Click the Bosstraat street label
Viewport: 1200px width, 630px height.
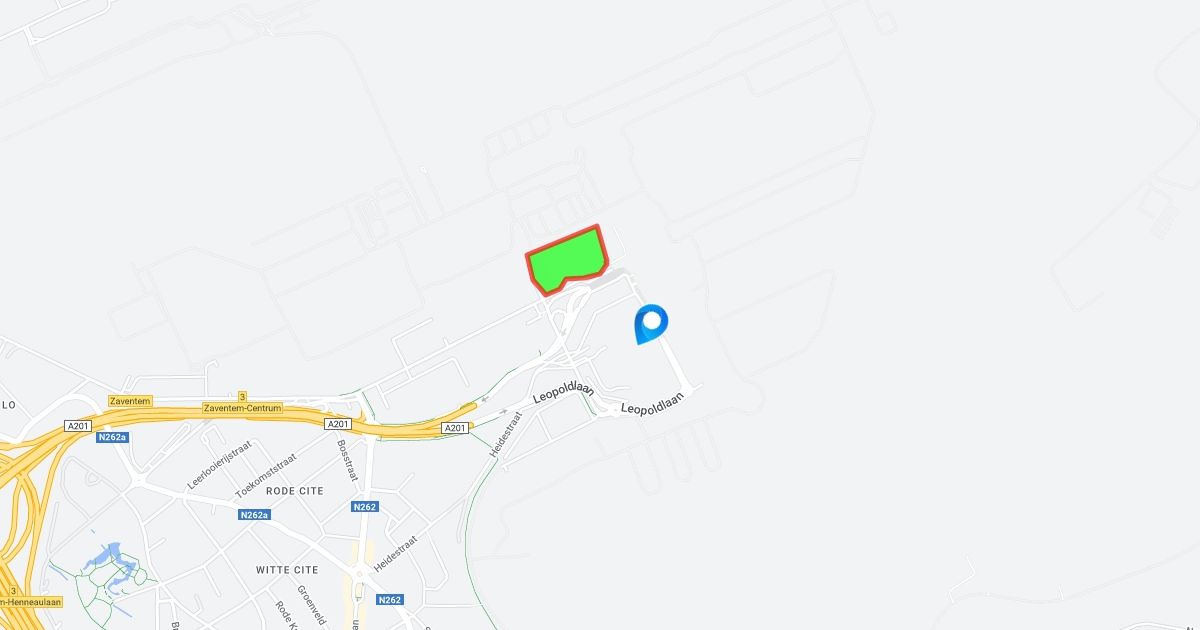tap(346, 461)
